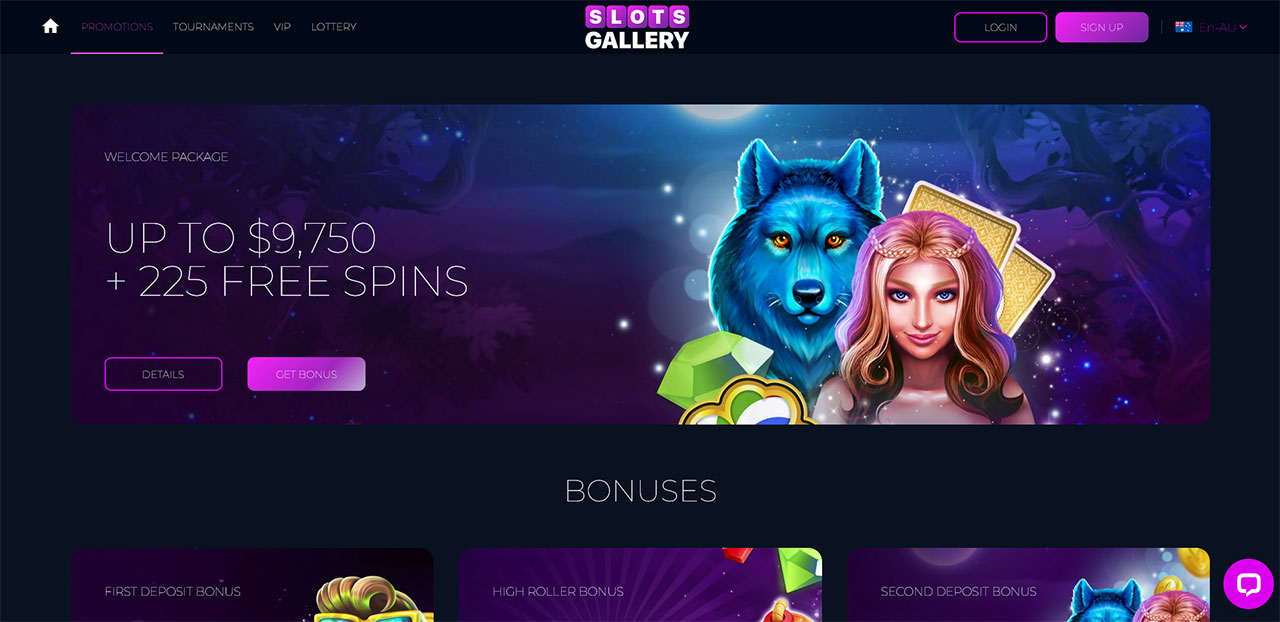This screenshot has width=1280, height=622.
Task: Click the Slots Gallery logo
Action: coord(637,27)
